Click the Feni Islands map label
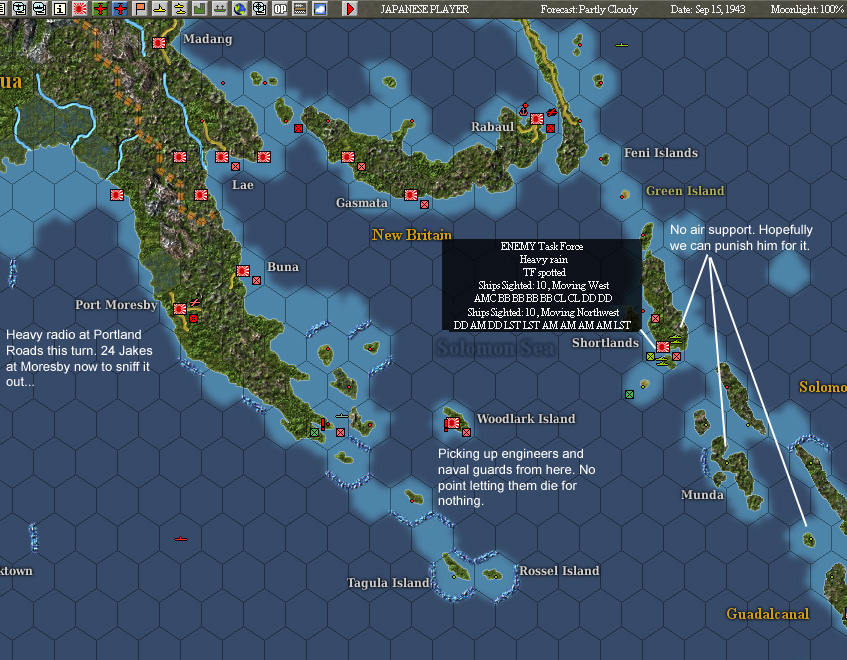847x660 pixels. coord(661,153)
